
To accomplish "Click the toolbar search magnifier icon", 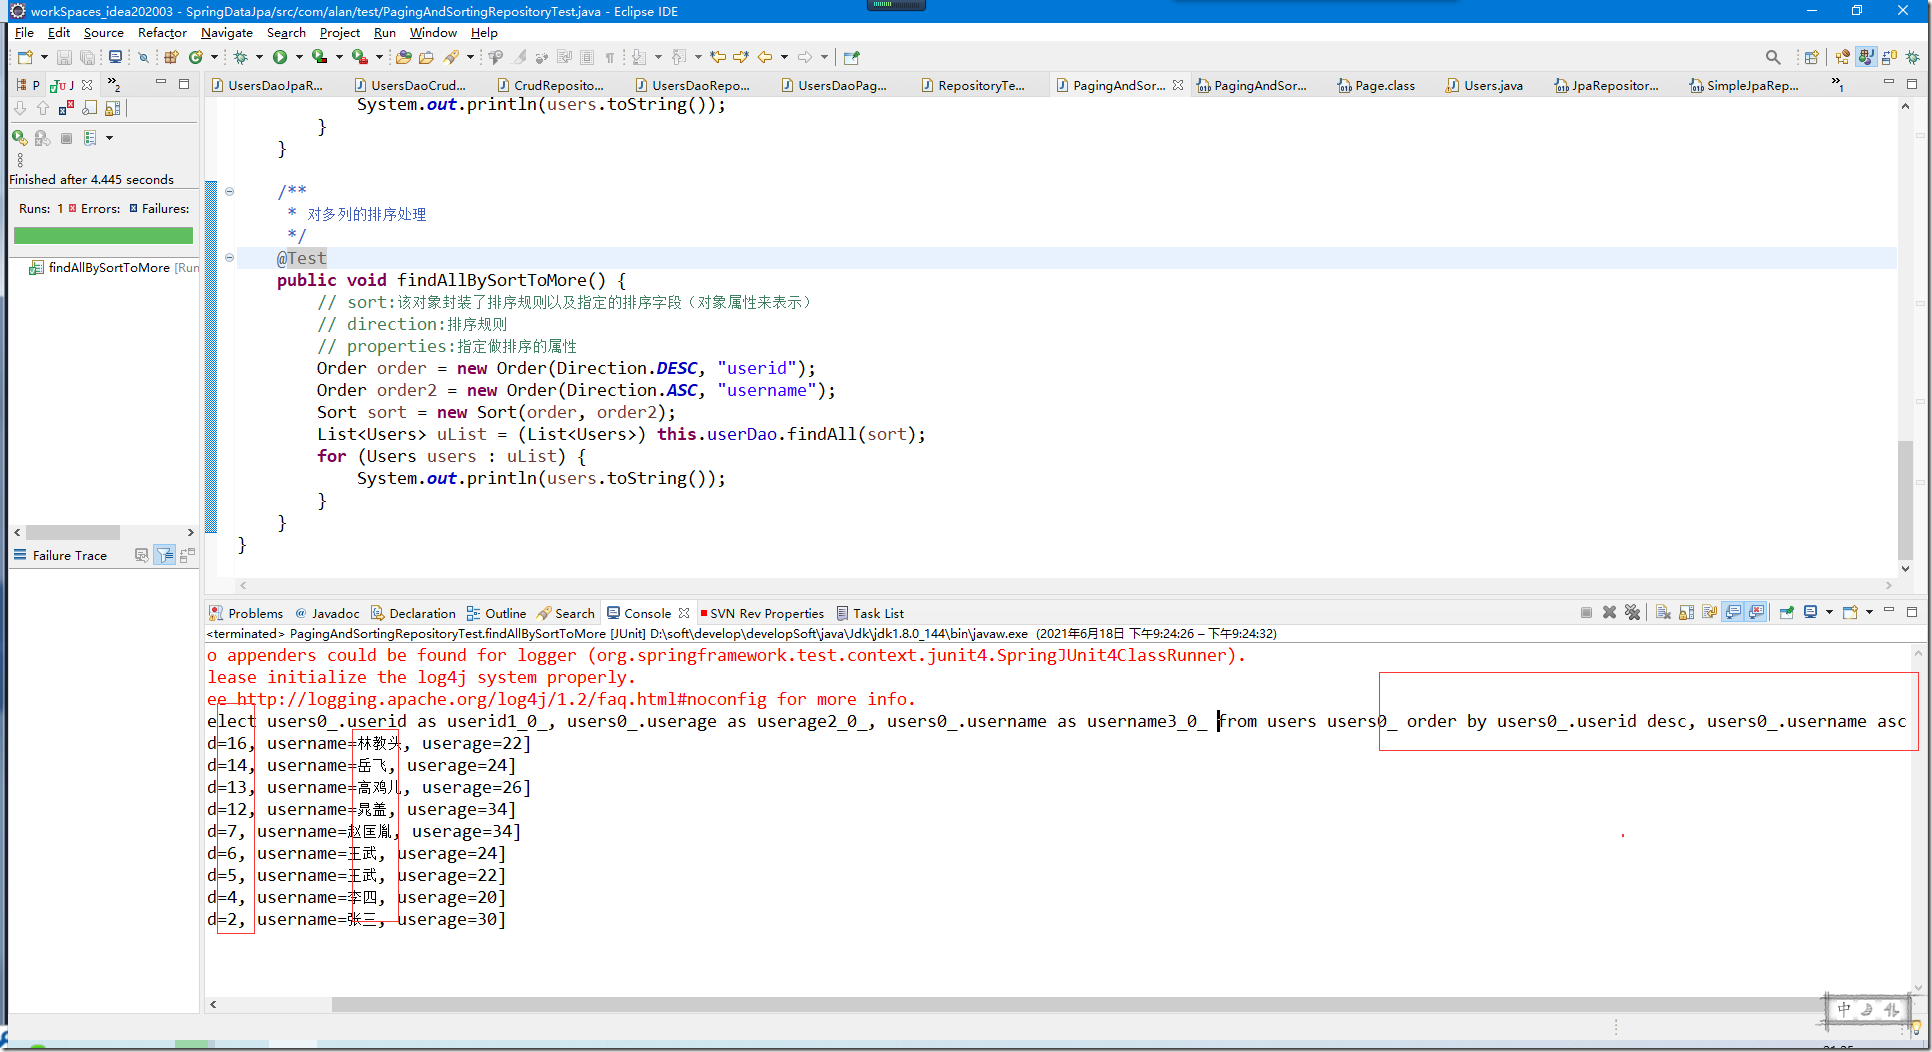I will 1773,57.
